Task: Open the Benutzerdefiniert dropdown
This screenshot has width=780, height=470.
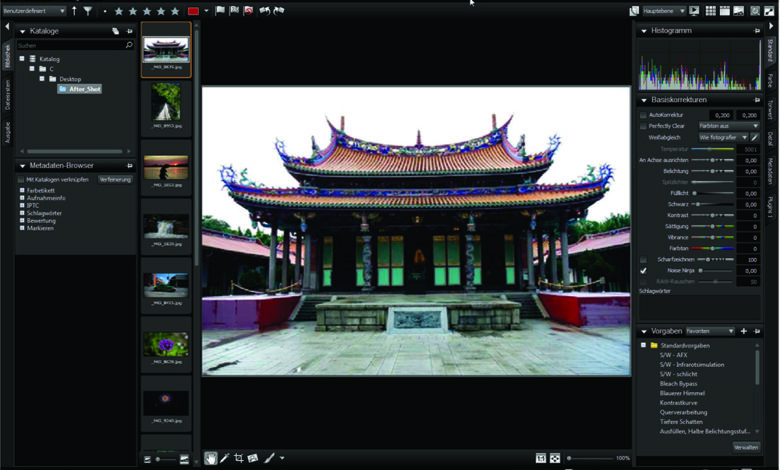Action: click(x=33, y=11)
